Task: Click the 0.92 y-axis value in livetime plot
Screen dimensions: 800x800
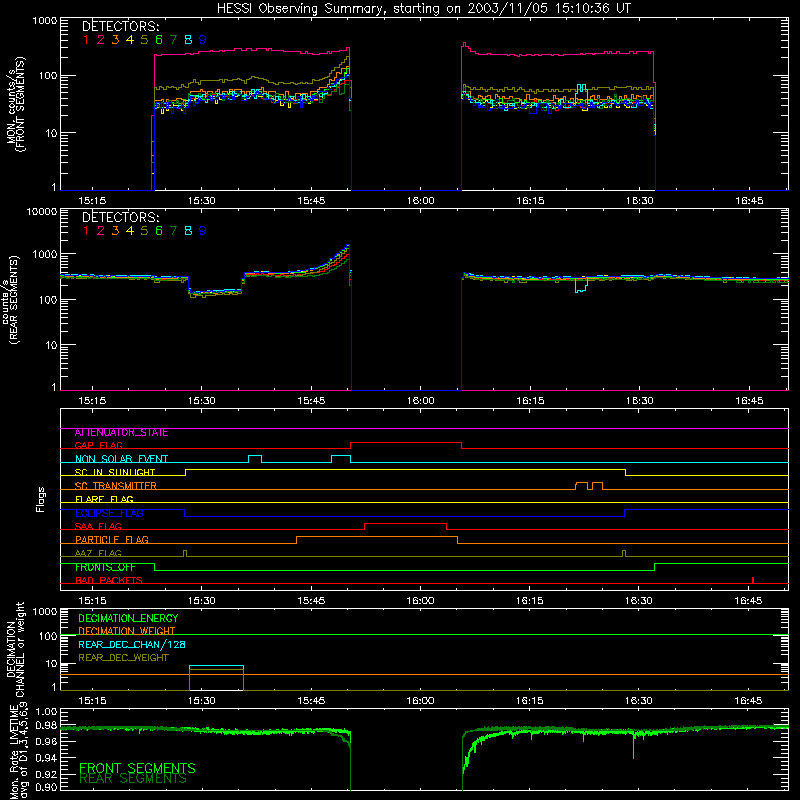Action: [46, 774]
